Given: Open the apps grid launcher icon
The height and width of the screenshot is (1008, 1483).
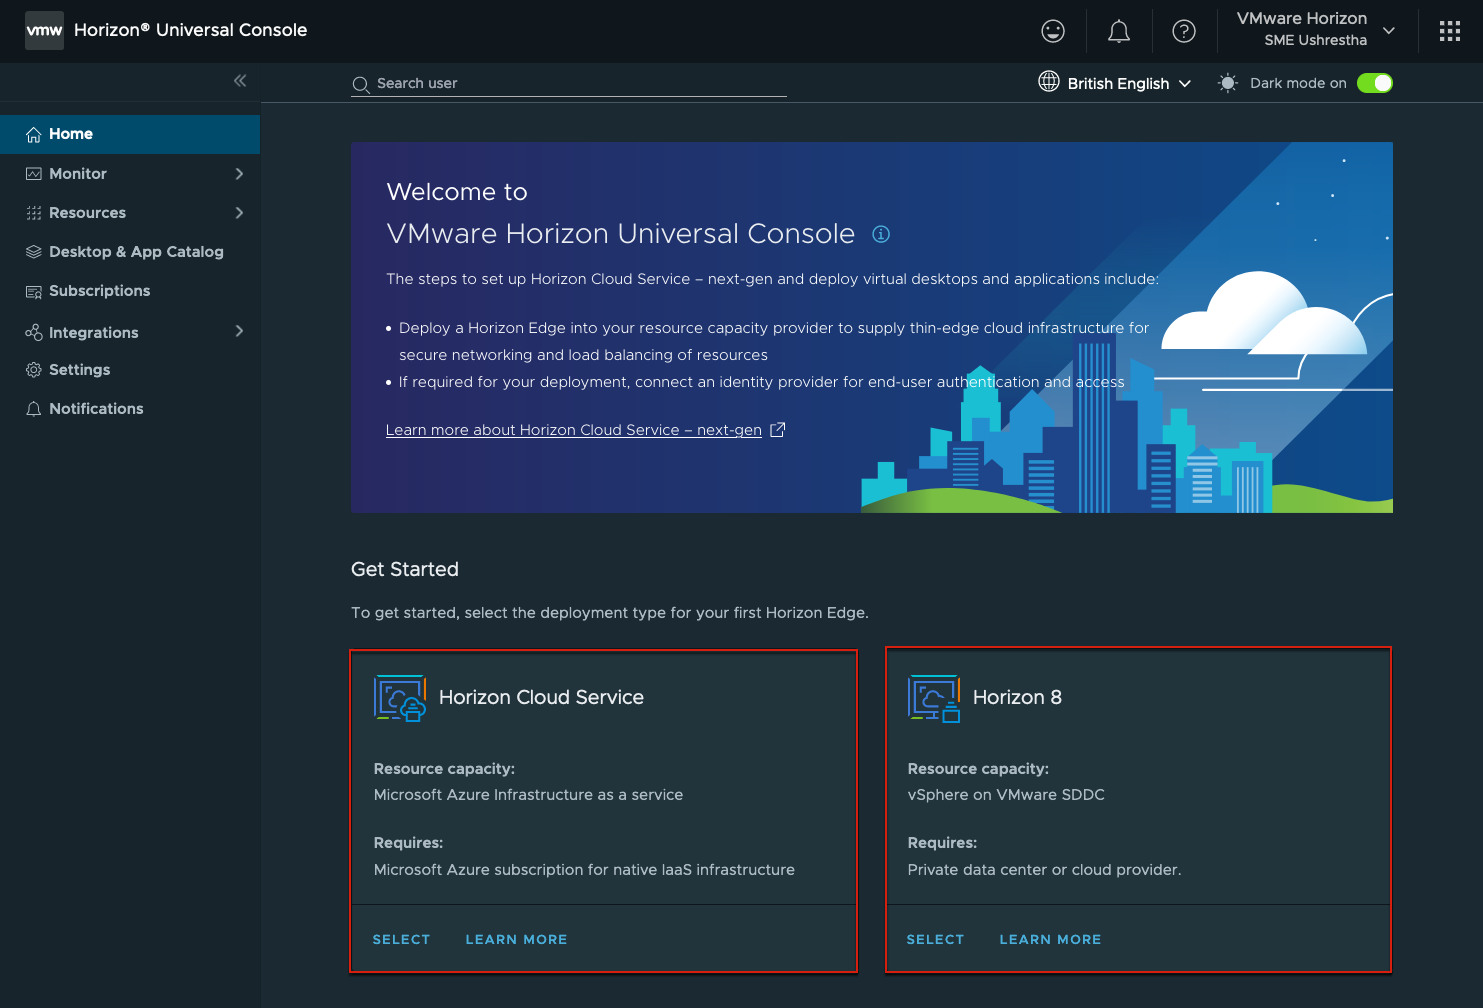Looking at the screenshot, I should coord(1450,31).
